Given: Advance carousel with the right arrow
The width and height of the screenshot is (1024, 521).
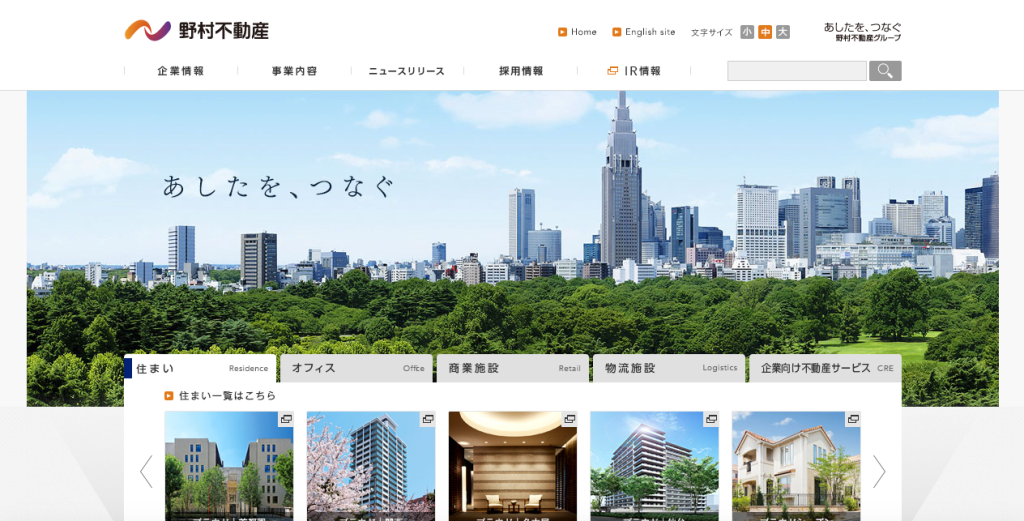Looking at the screenshot, I should point(879,471).
